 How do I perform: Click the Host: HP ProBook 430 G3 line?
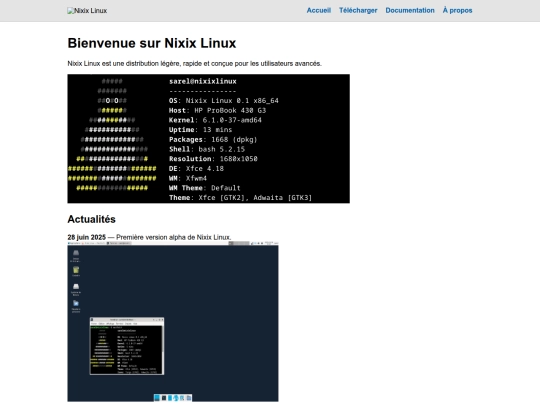pyautogui.click(x=217, y=111)
